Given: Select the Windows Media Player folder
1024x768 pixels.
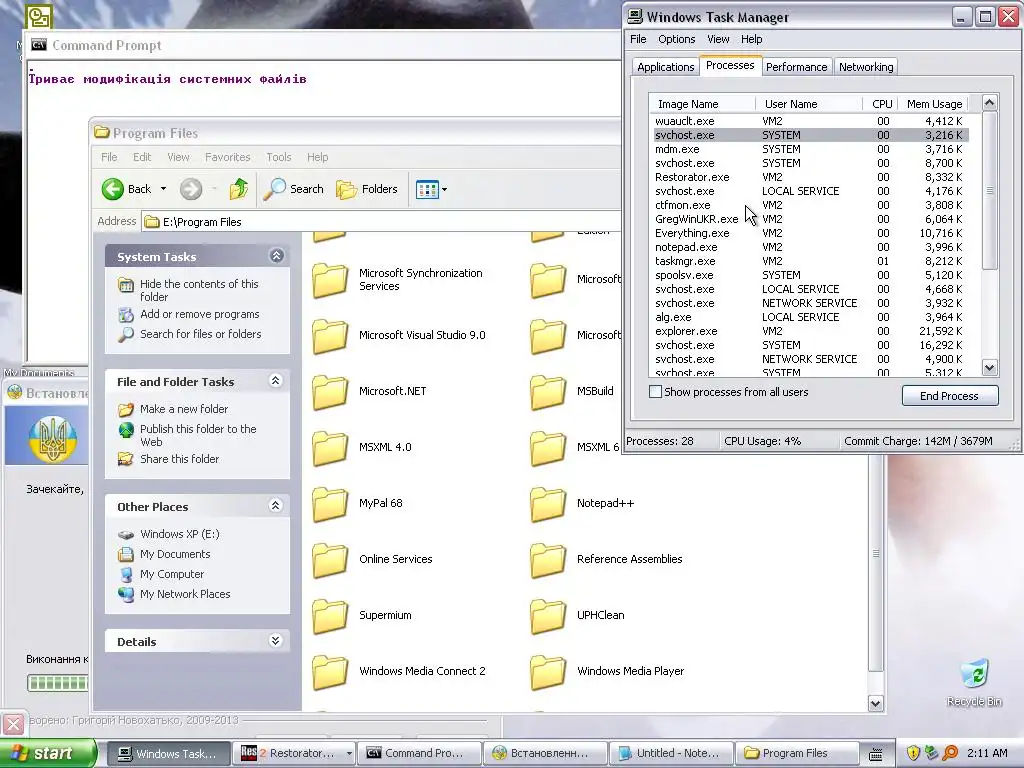Looking at the screenshot, I should coord(607,672).
